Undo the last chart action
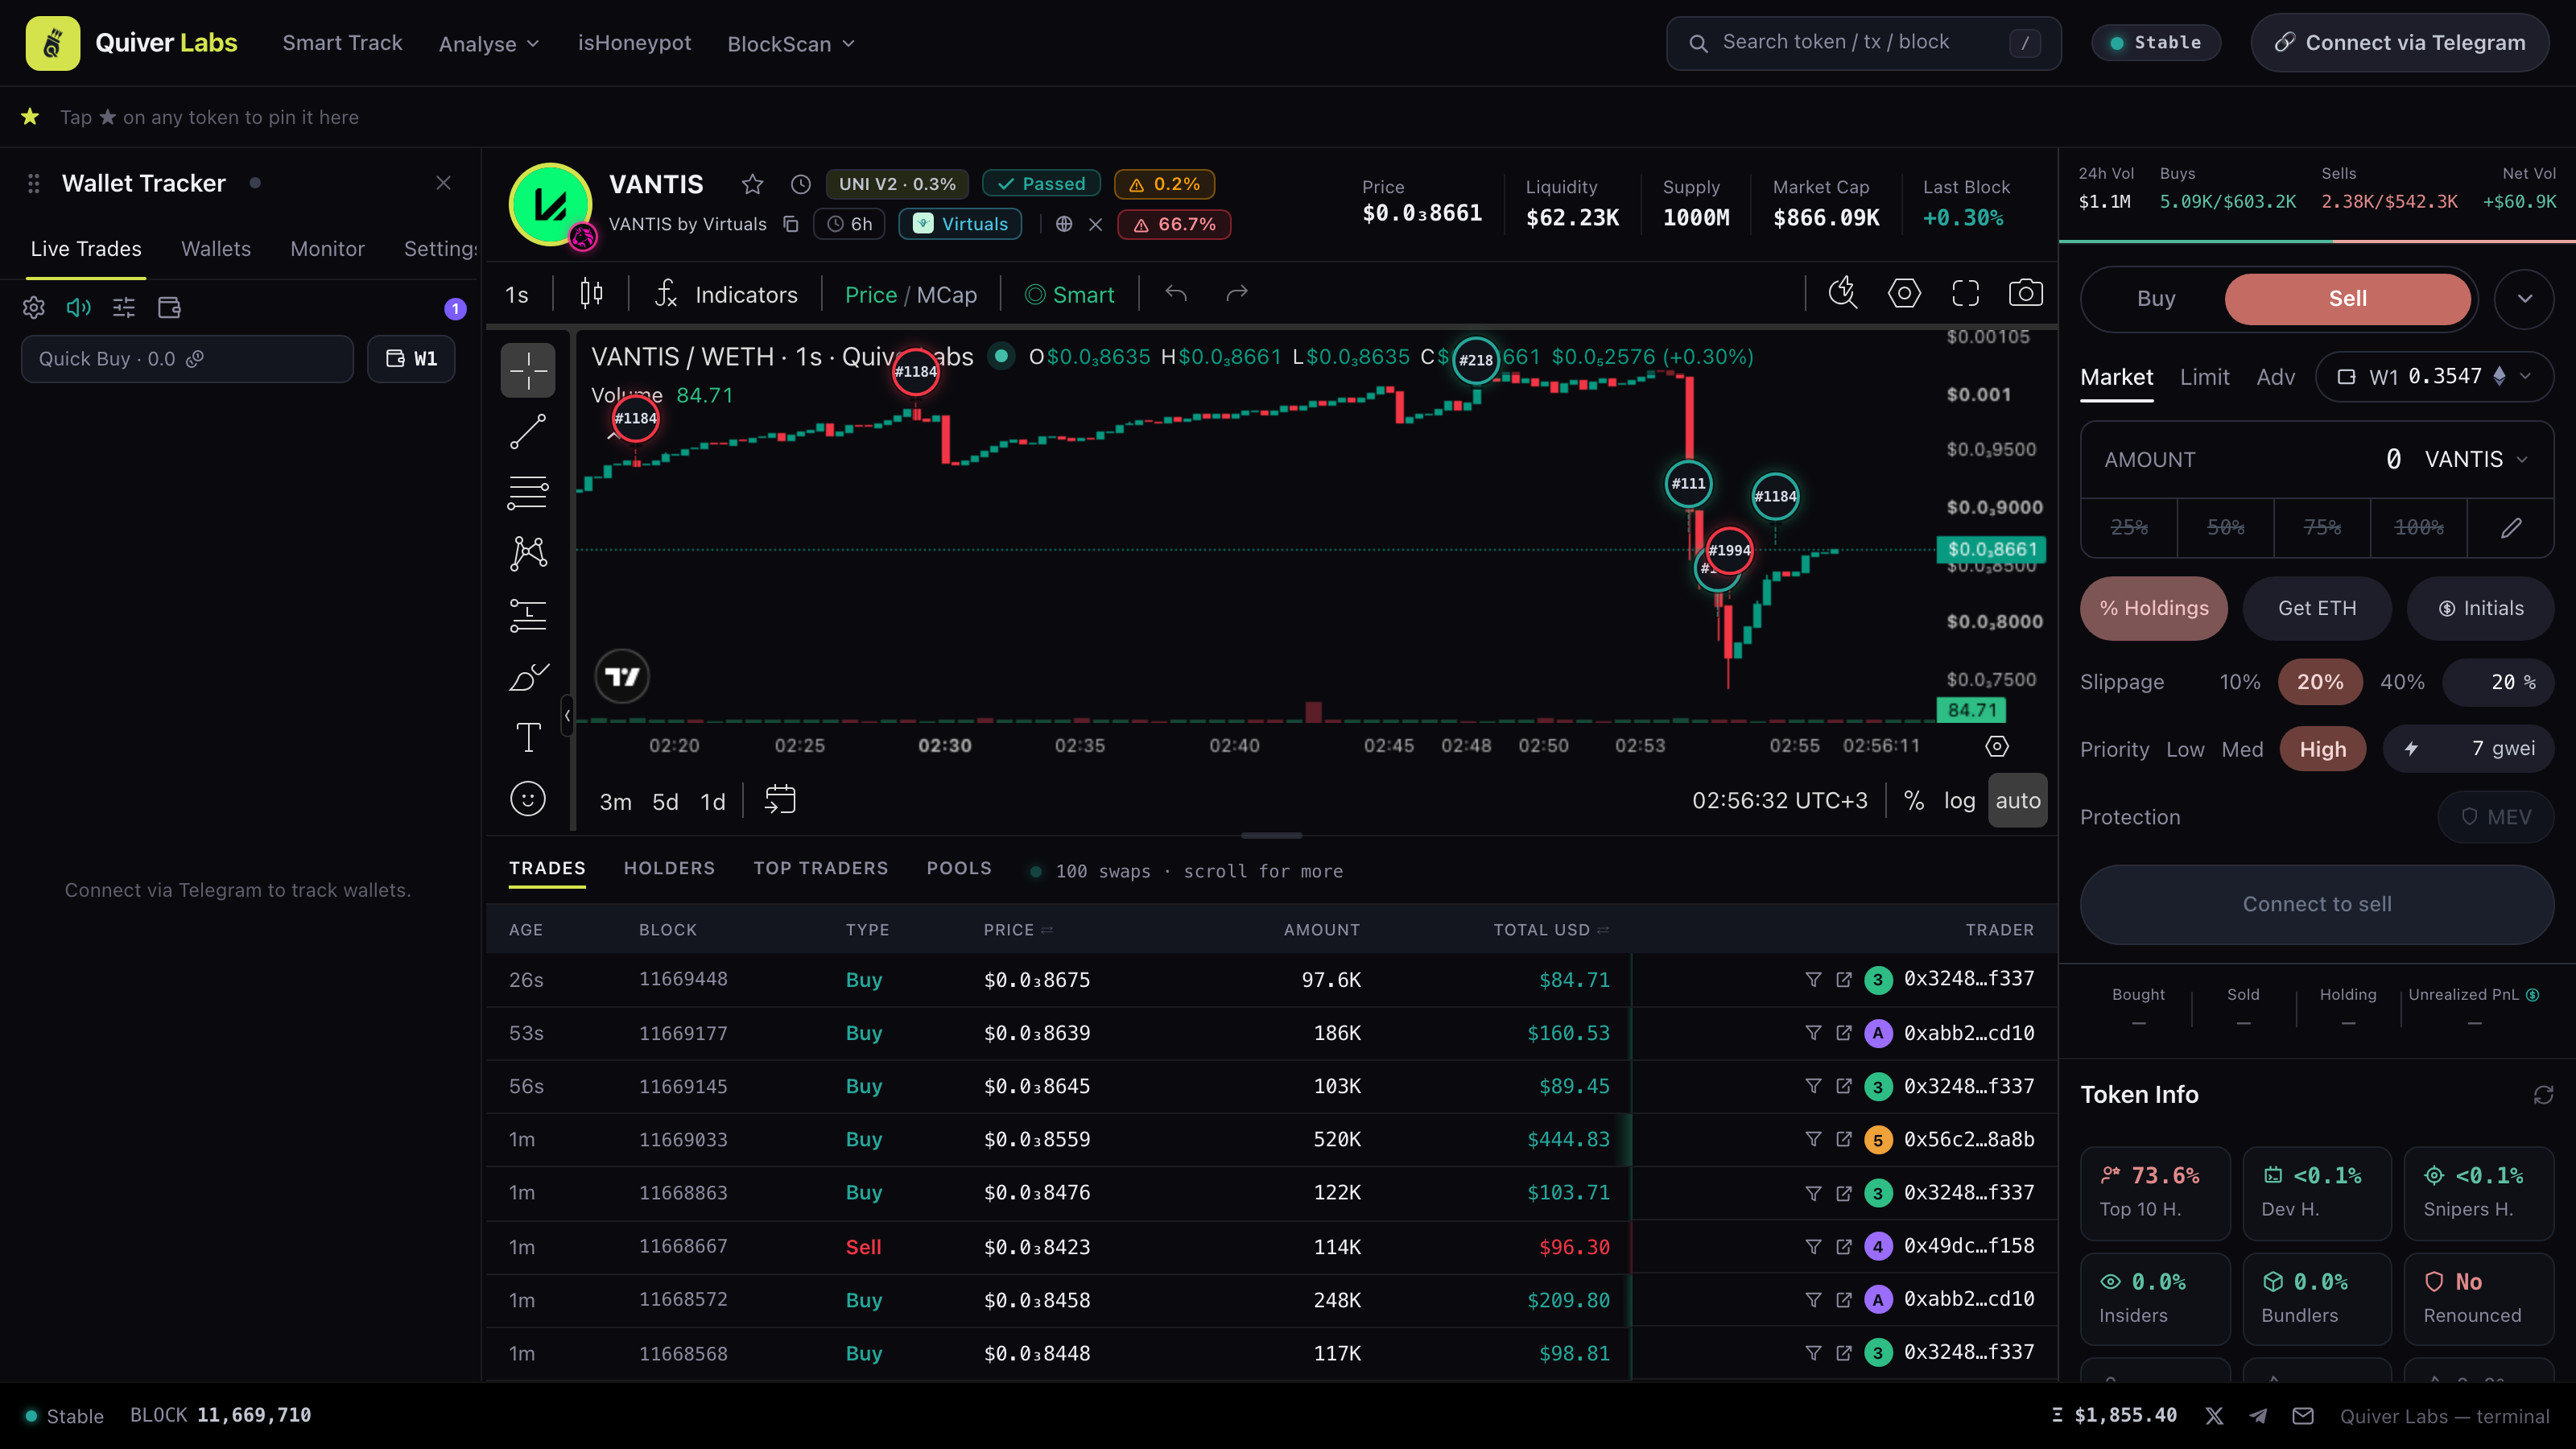2576x1449 pixels. click(1176, 293)
